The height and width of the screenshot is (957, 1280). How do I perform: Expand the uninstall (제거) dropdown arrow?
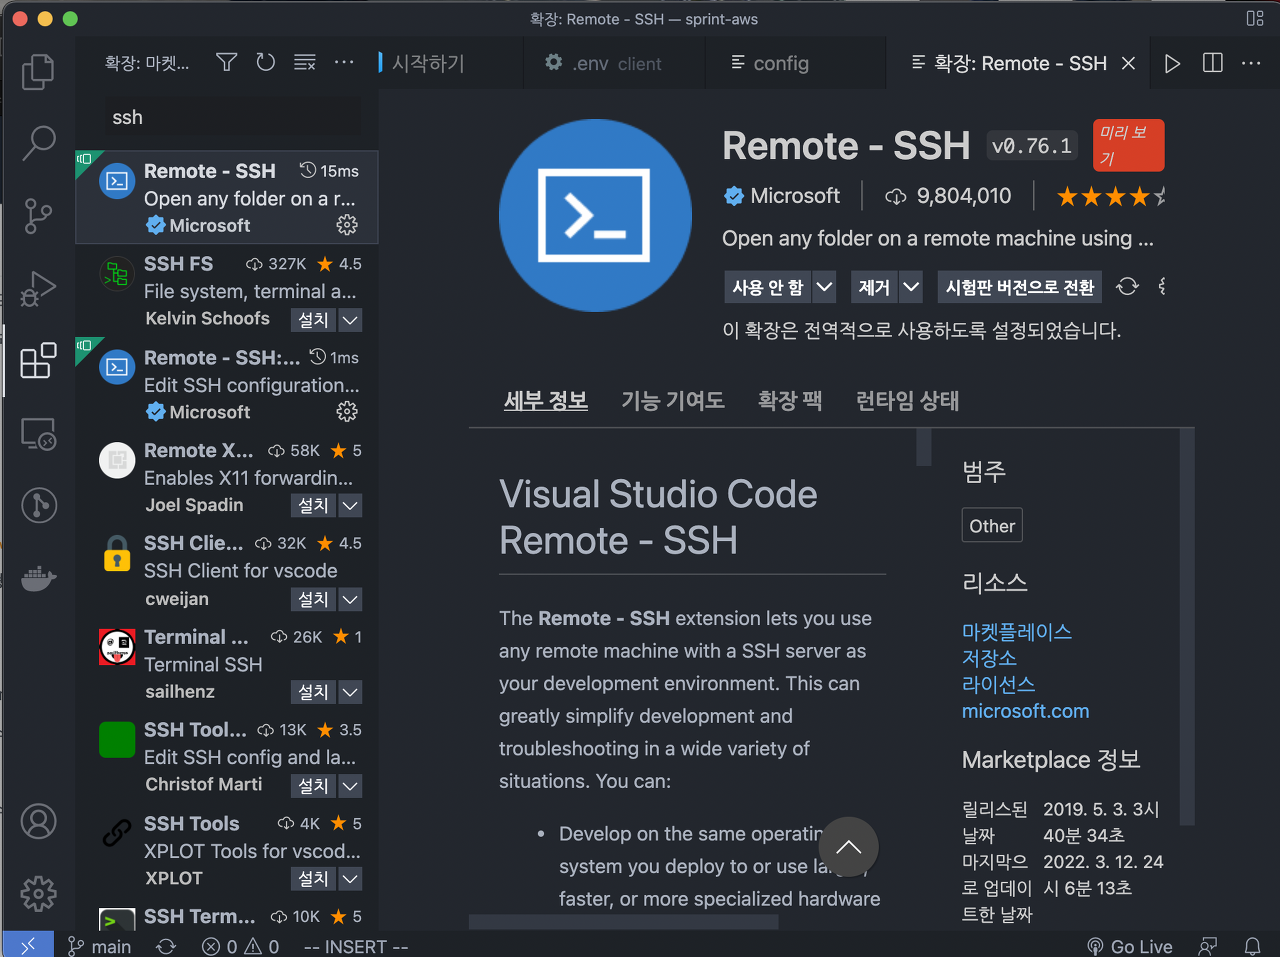[x=911, y=288]
